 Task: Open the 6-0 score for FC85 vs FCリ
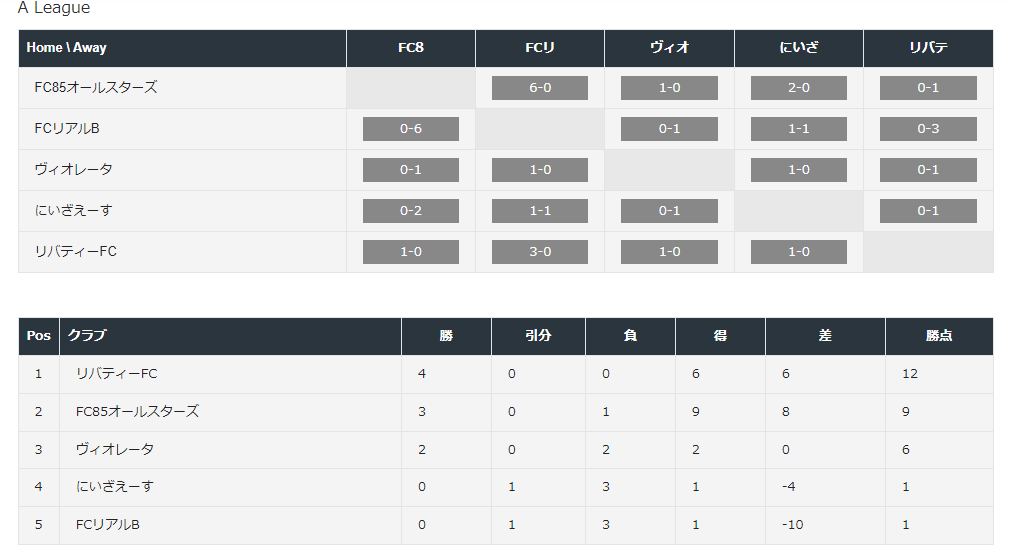[x=540, y=88]
